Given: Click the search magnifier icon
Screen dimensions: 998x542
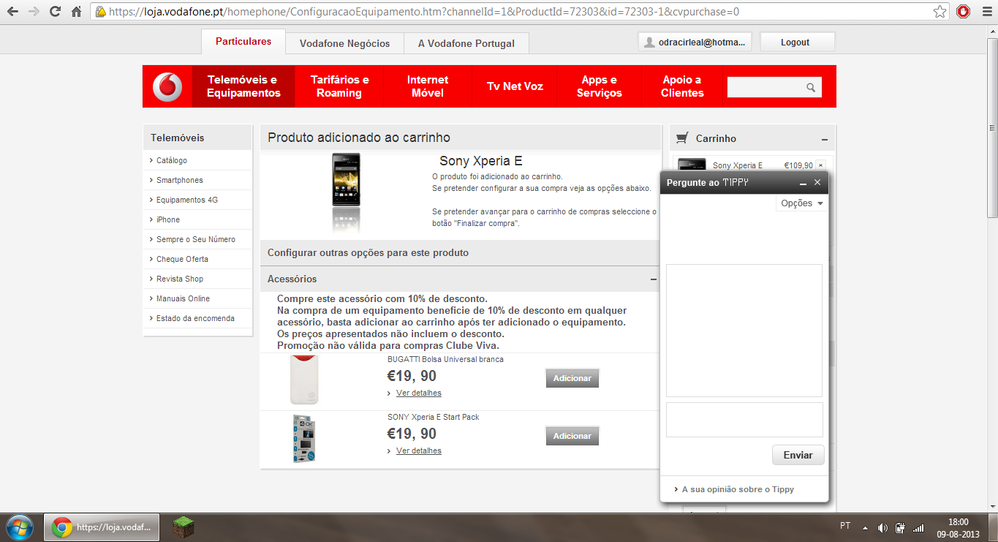Looking at the screenshot, I should [811, 88].
